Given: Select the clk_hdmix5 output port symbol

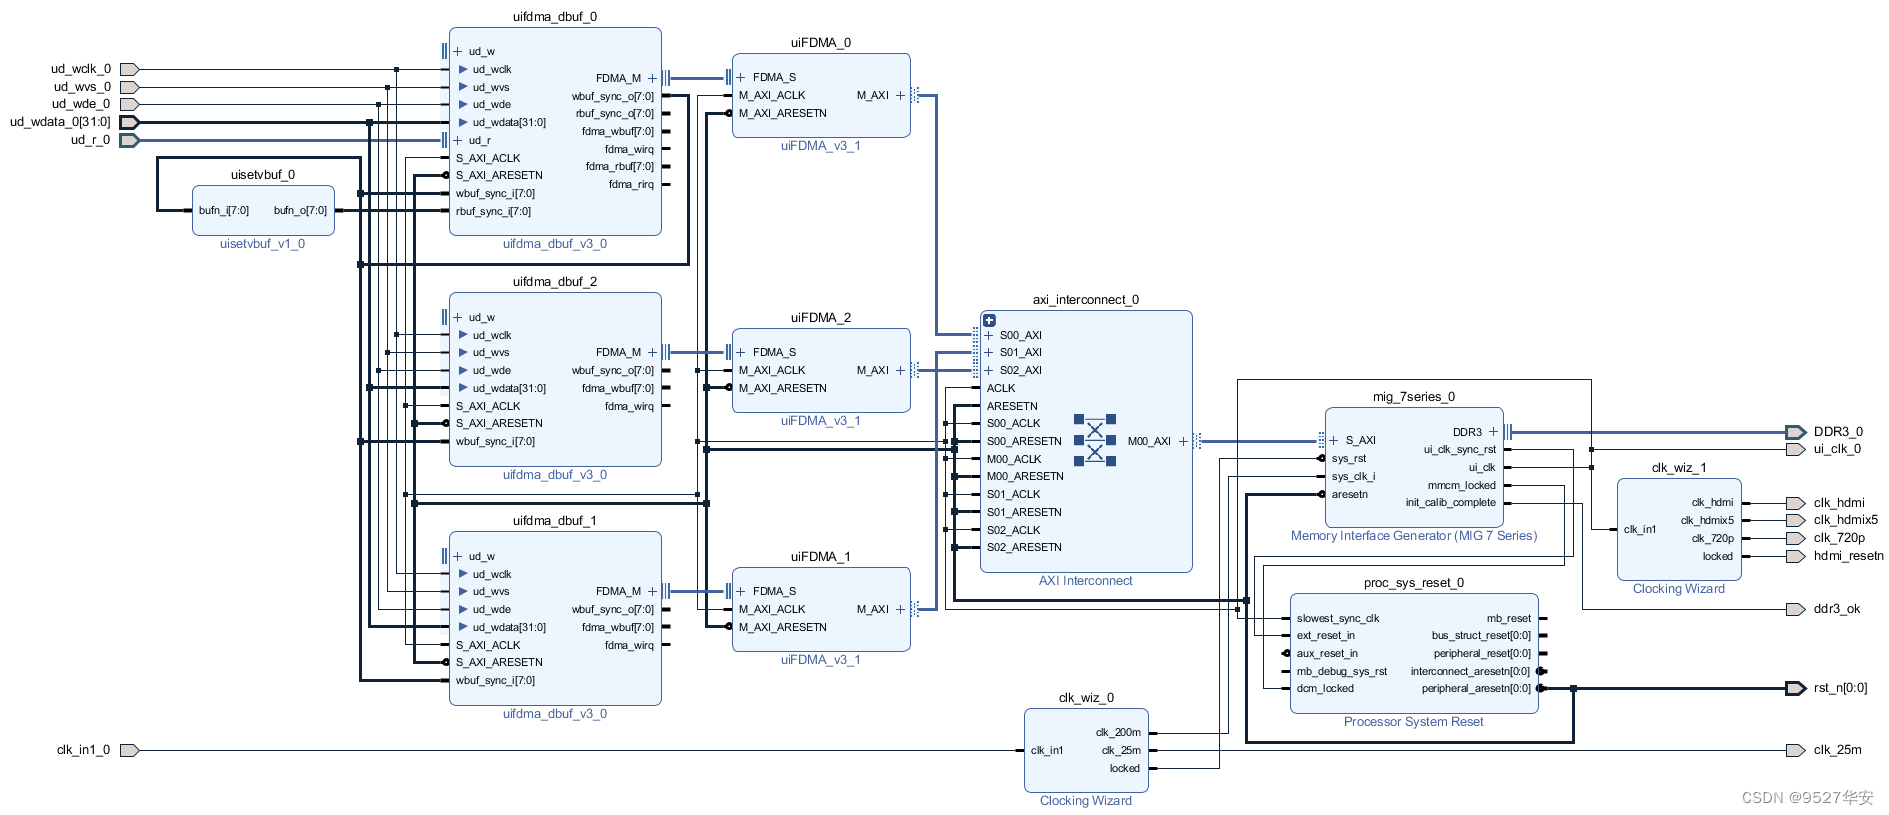Looking at the screenshot, I should coord(1795,520).
